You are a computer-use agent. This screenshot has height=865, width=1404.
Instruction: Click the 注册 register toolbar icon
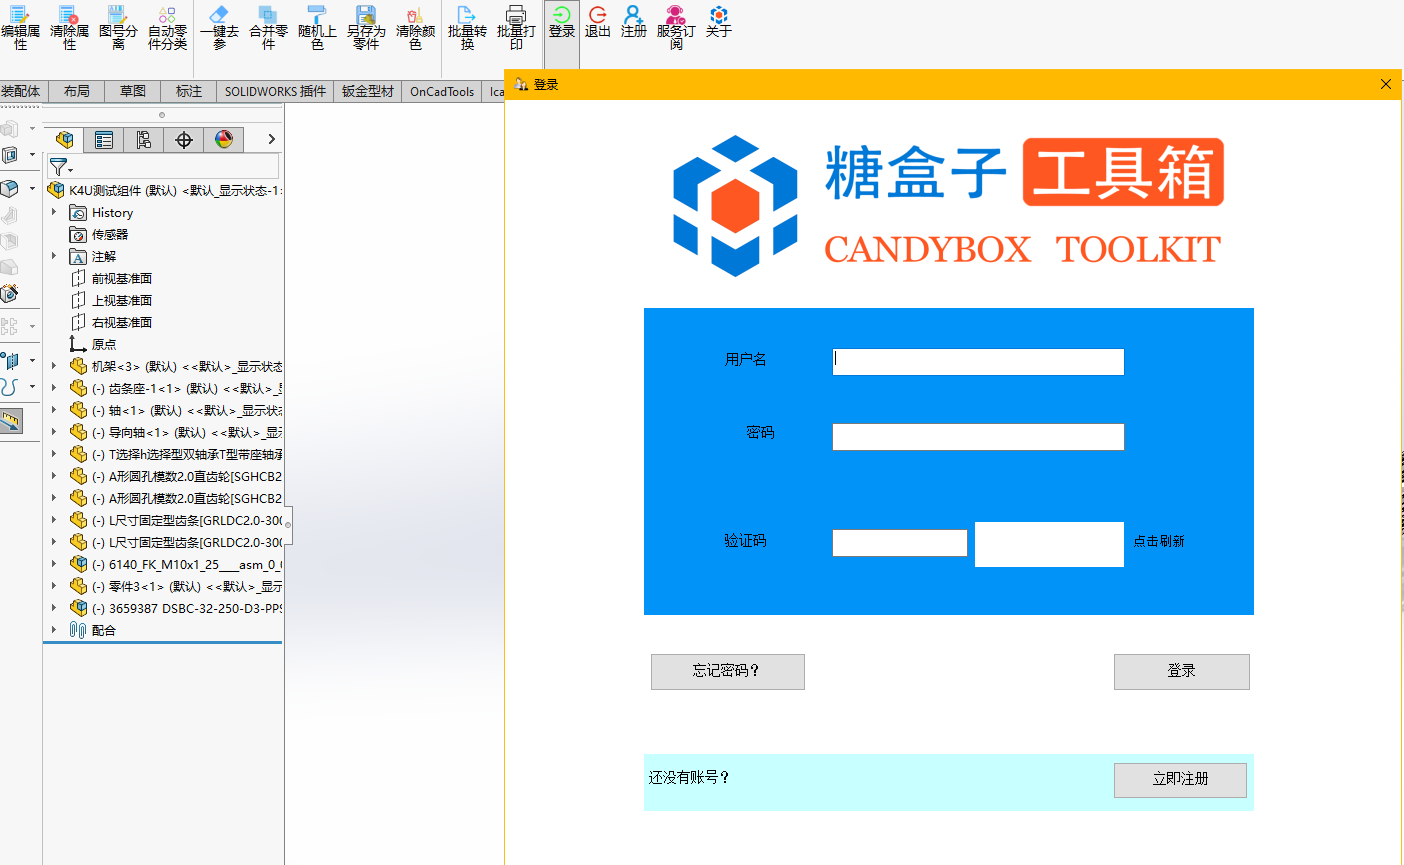pyautogui.click(x=633, y=22)
